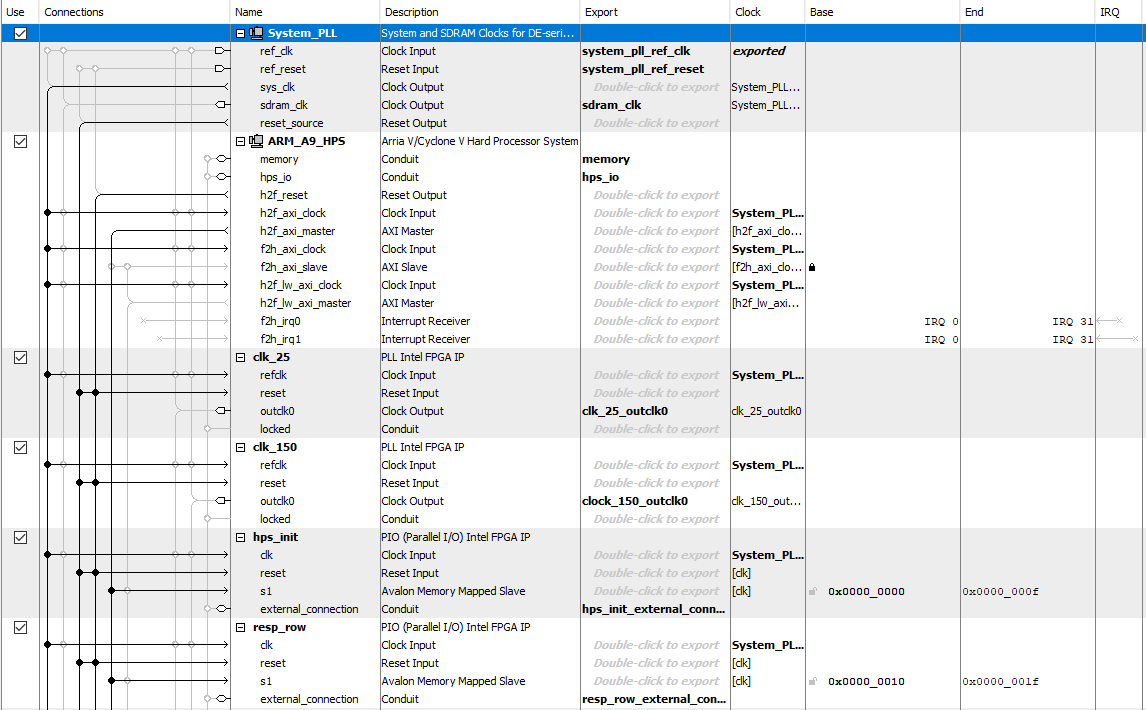Click the sdram_clk export arrow in Connections
Image resolution: width=1146 pixels, height=710 pixels.
click(x=222, y=105)
